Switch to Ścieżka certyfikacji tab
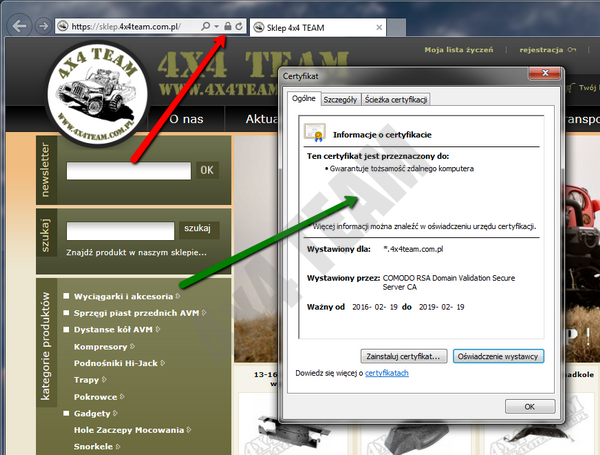The width and height of the screenshot is (600, 455). click(x=396, y=100)
